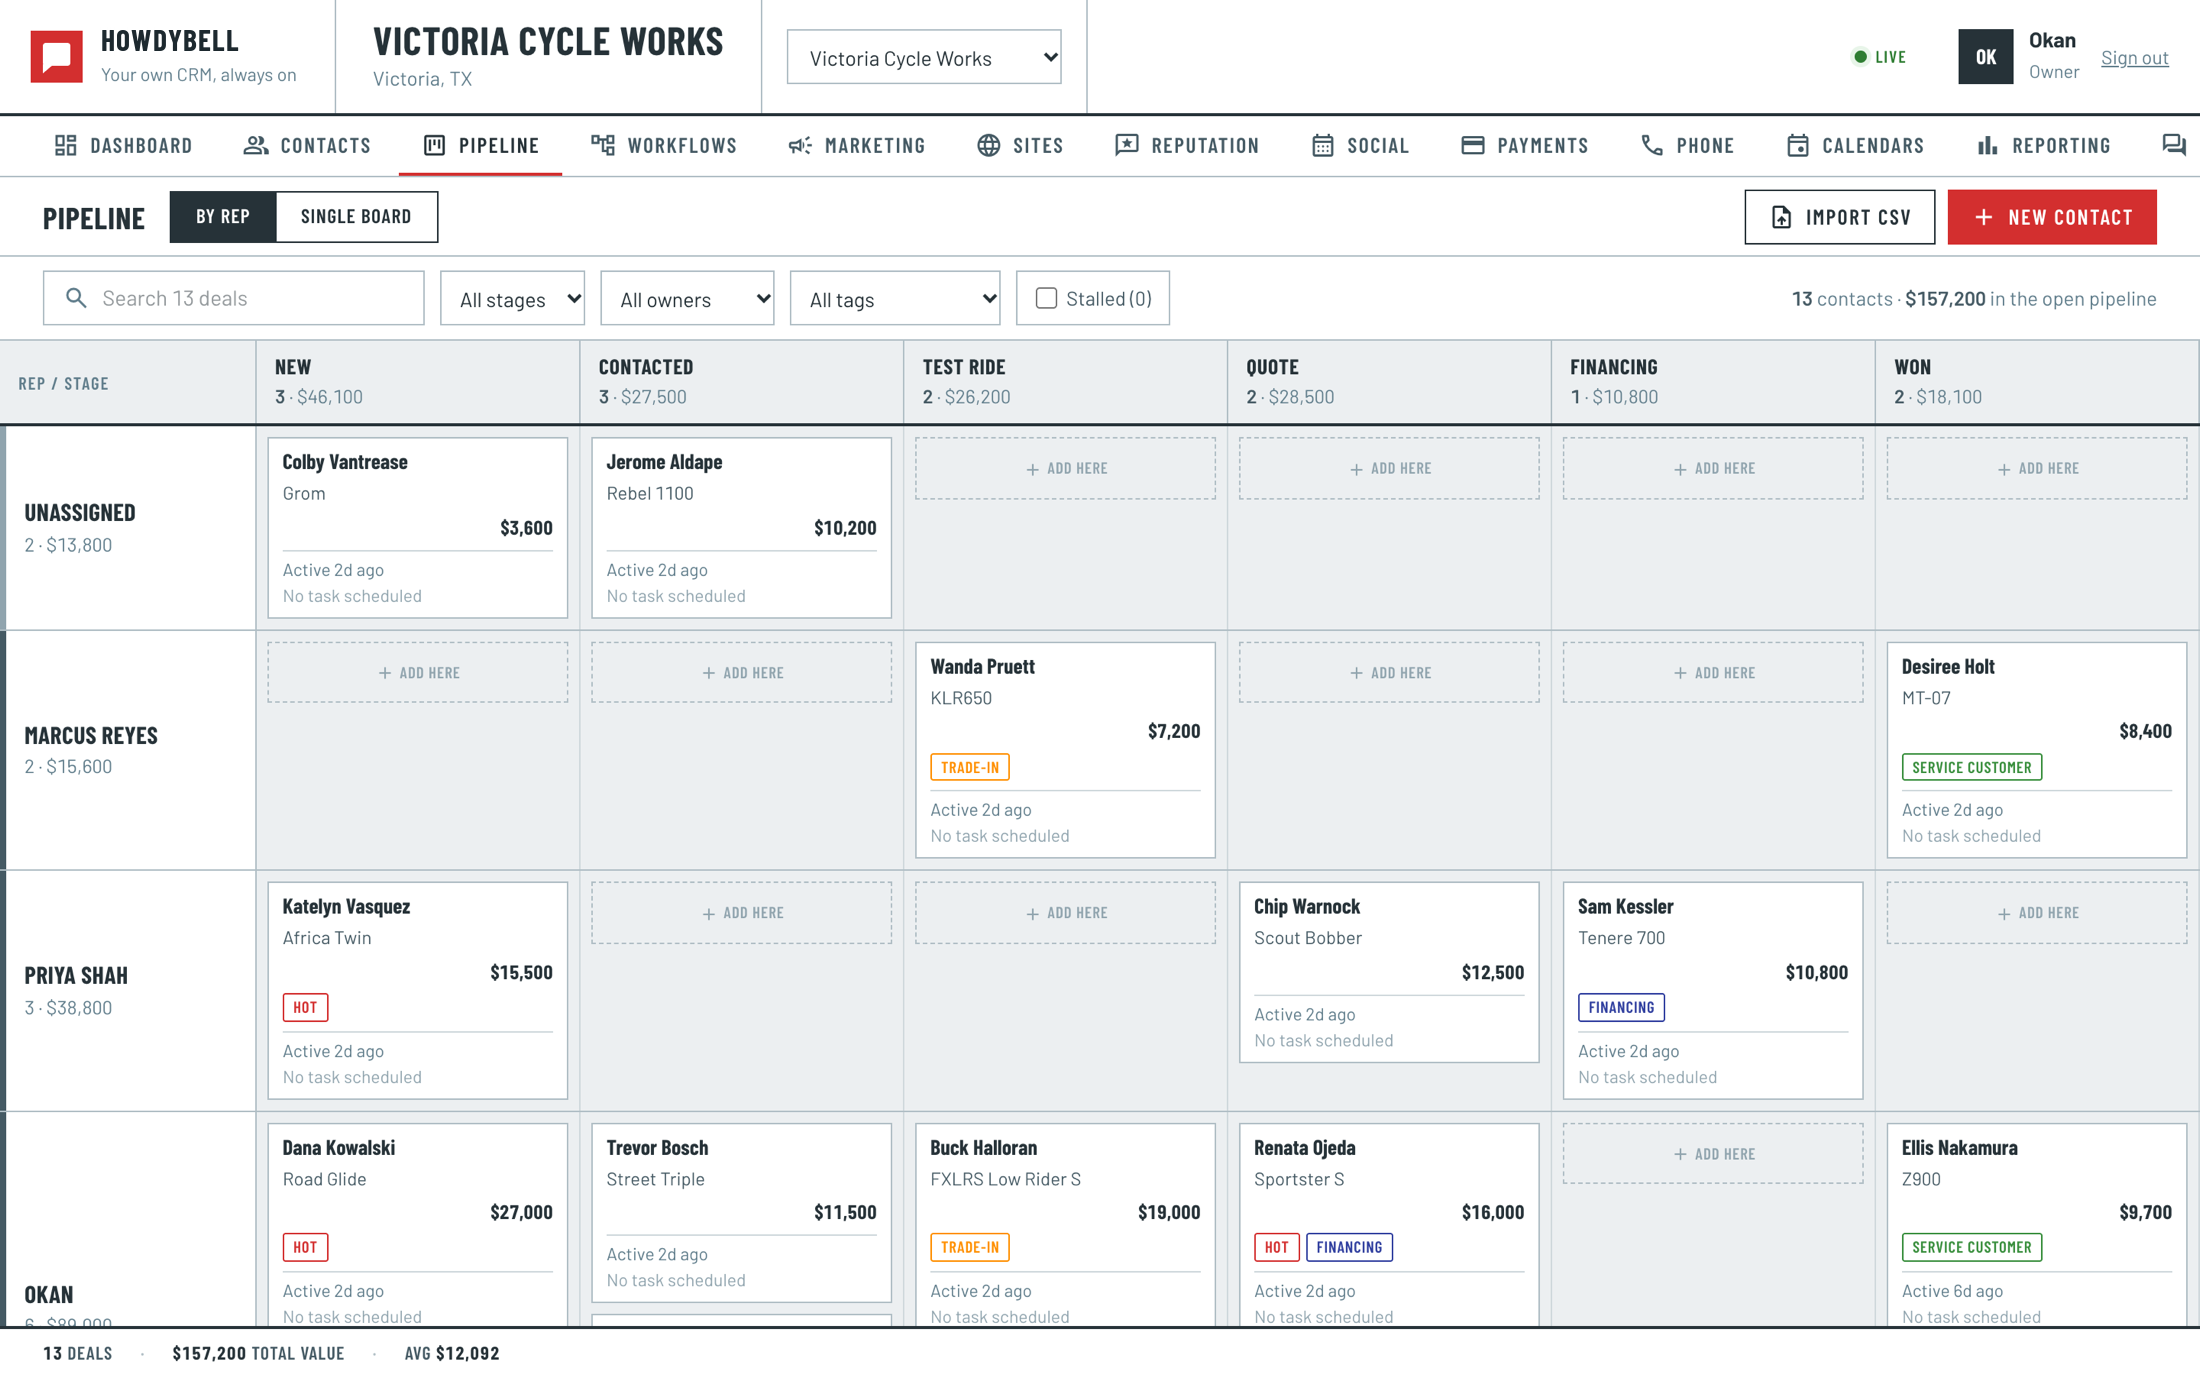Image resolution: width=2200 pixels, height=1375 pixels.
Task: Click the Import CSV button
Action: [x=1840, y=217]
